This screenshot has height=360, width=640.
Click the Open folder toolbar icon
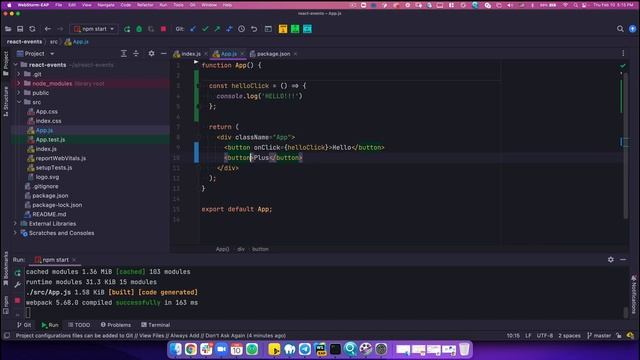(x=8, y=29)
